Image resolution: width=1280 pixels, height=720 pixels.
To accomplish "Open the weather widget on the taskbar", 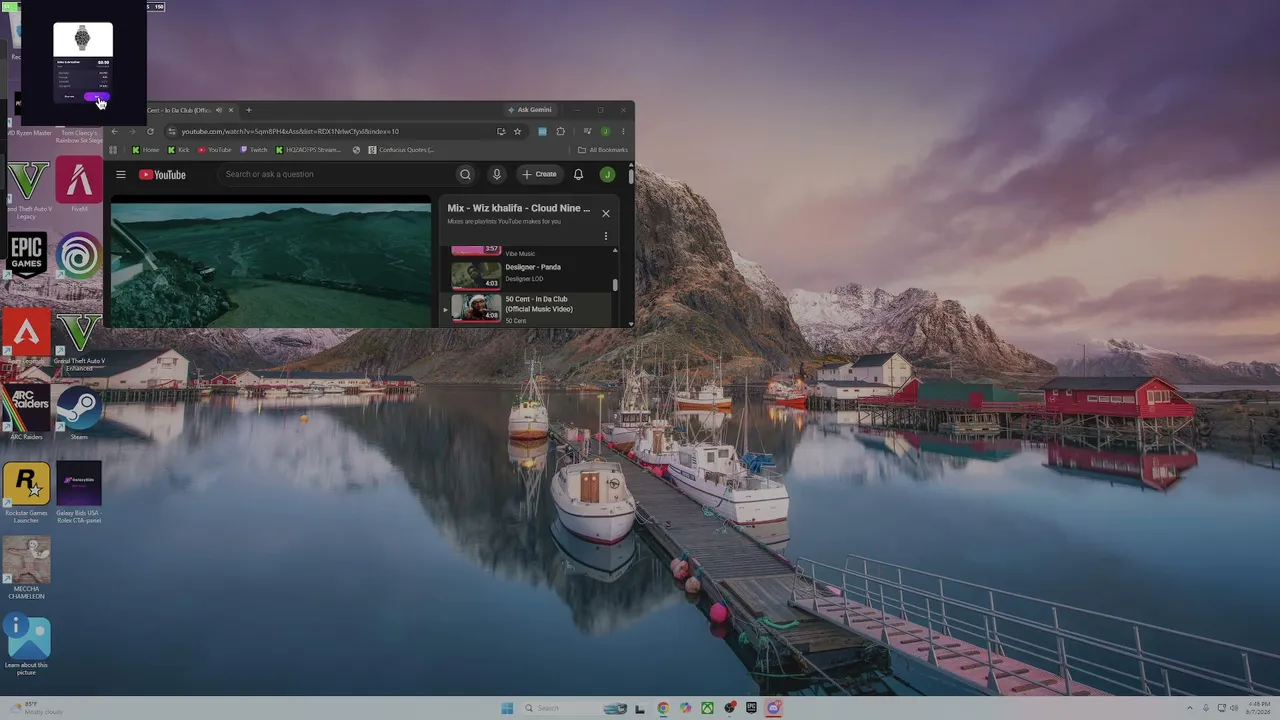I will 36,708.
